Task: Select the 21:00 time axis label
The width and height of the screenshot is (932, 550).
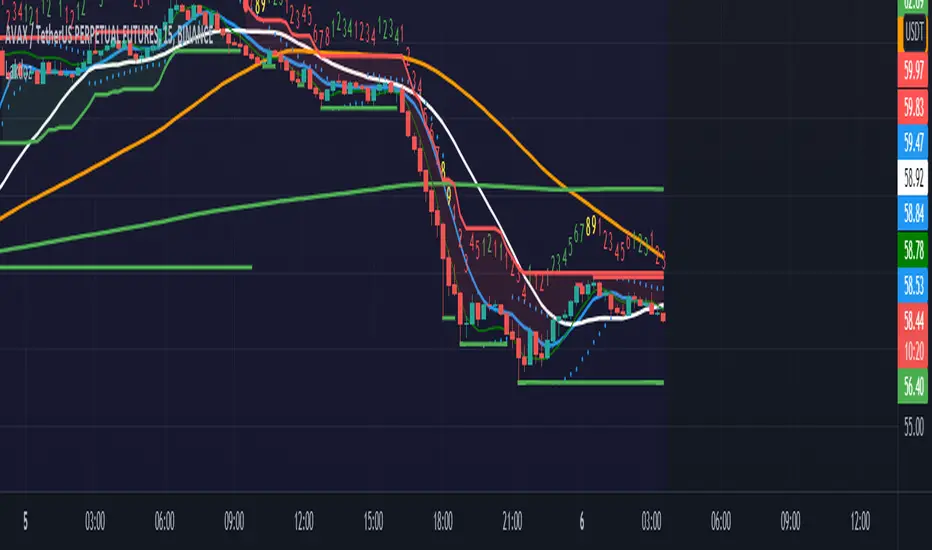Action: 512,521
